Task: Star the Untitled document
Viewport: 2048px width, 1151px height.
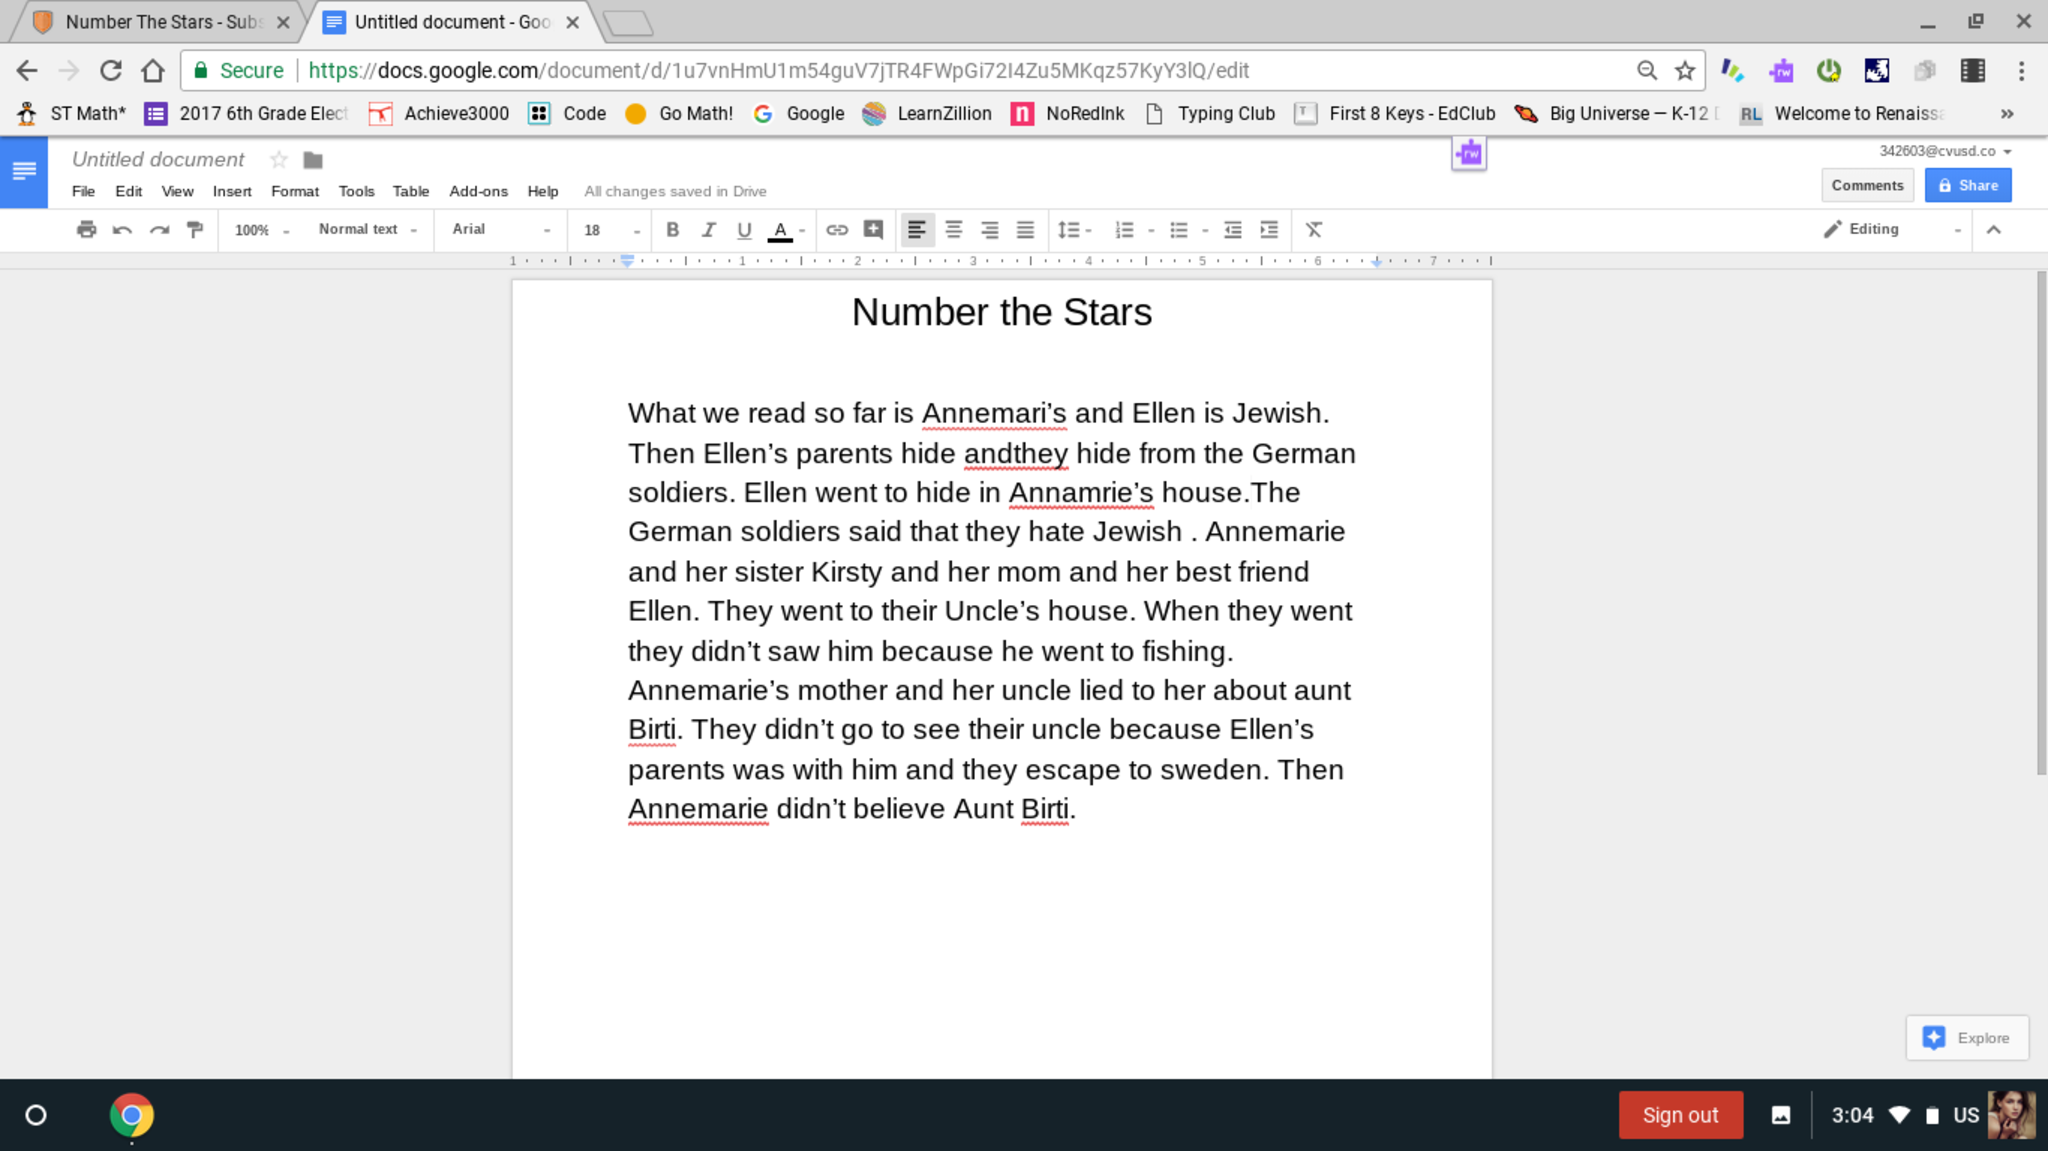Action: point(279,160)
